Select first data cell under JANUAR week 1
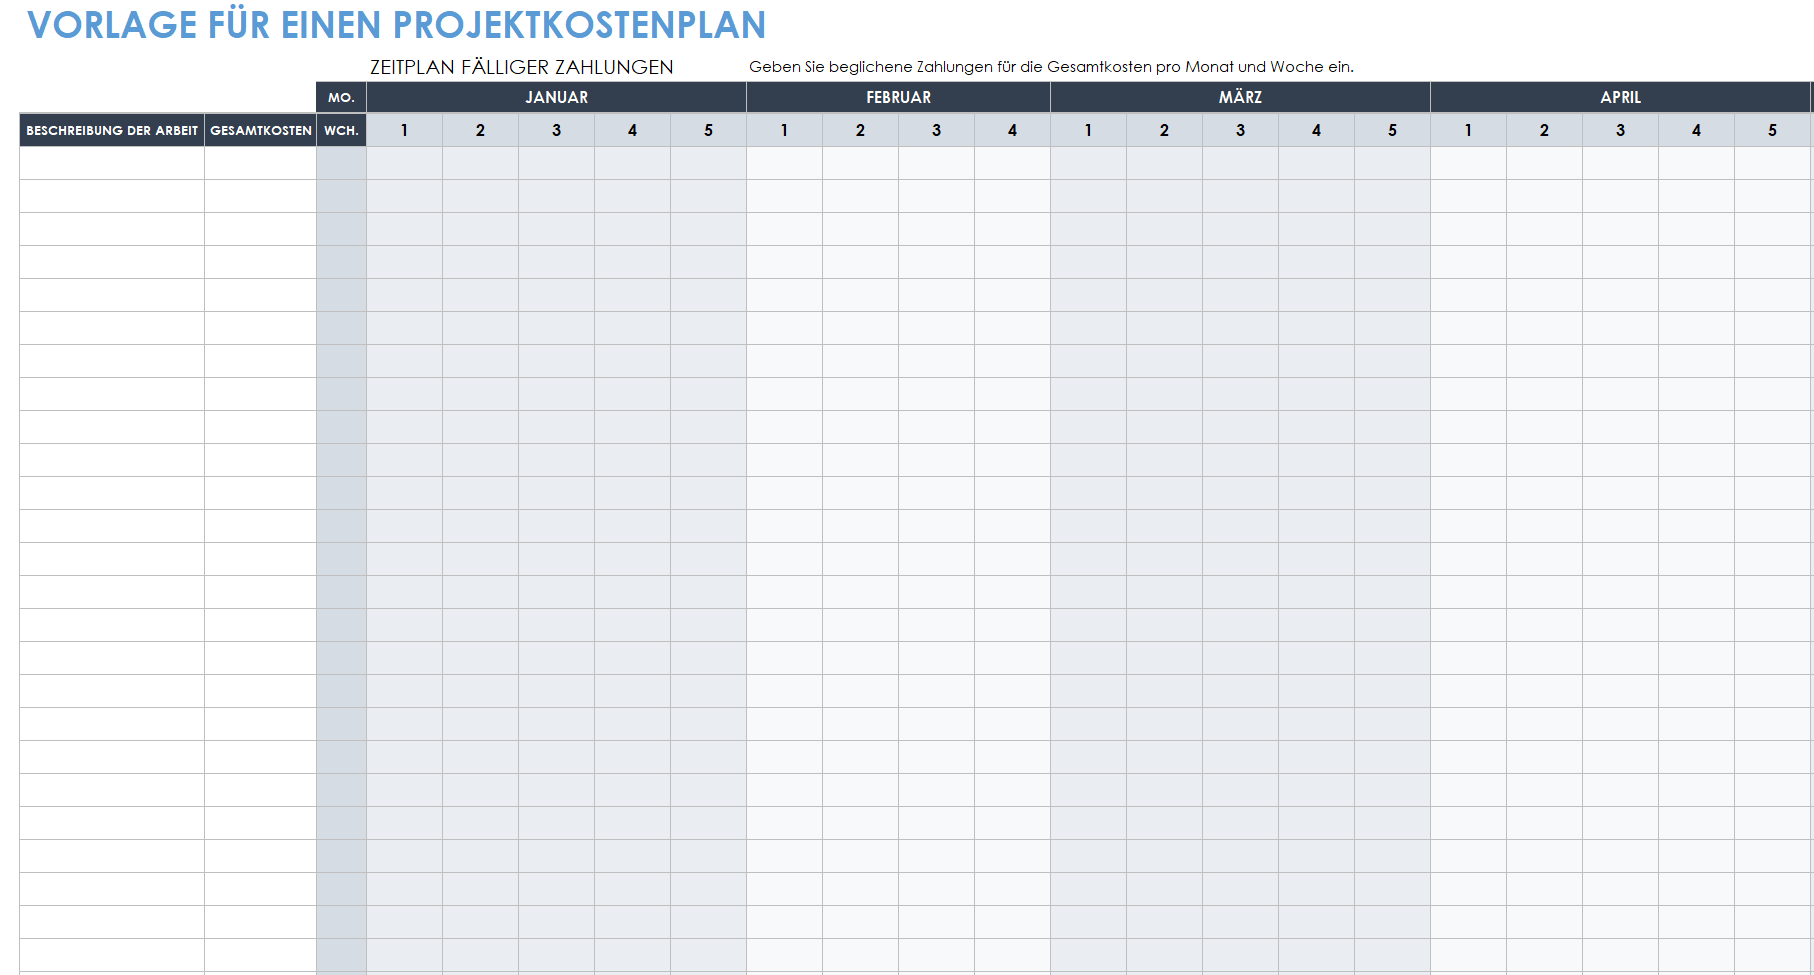The image size is (1814, 975). [x=404, y=163]
